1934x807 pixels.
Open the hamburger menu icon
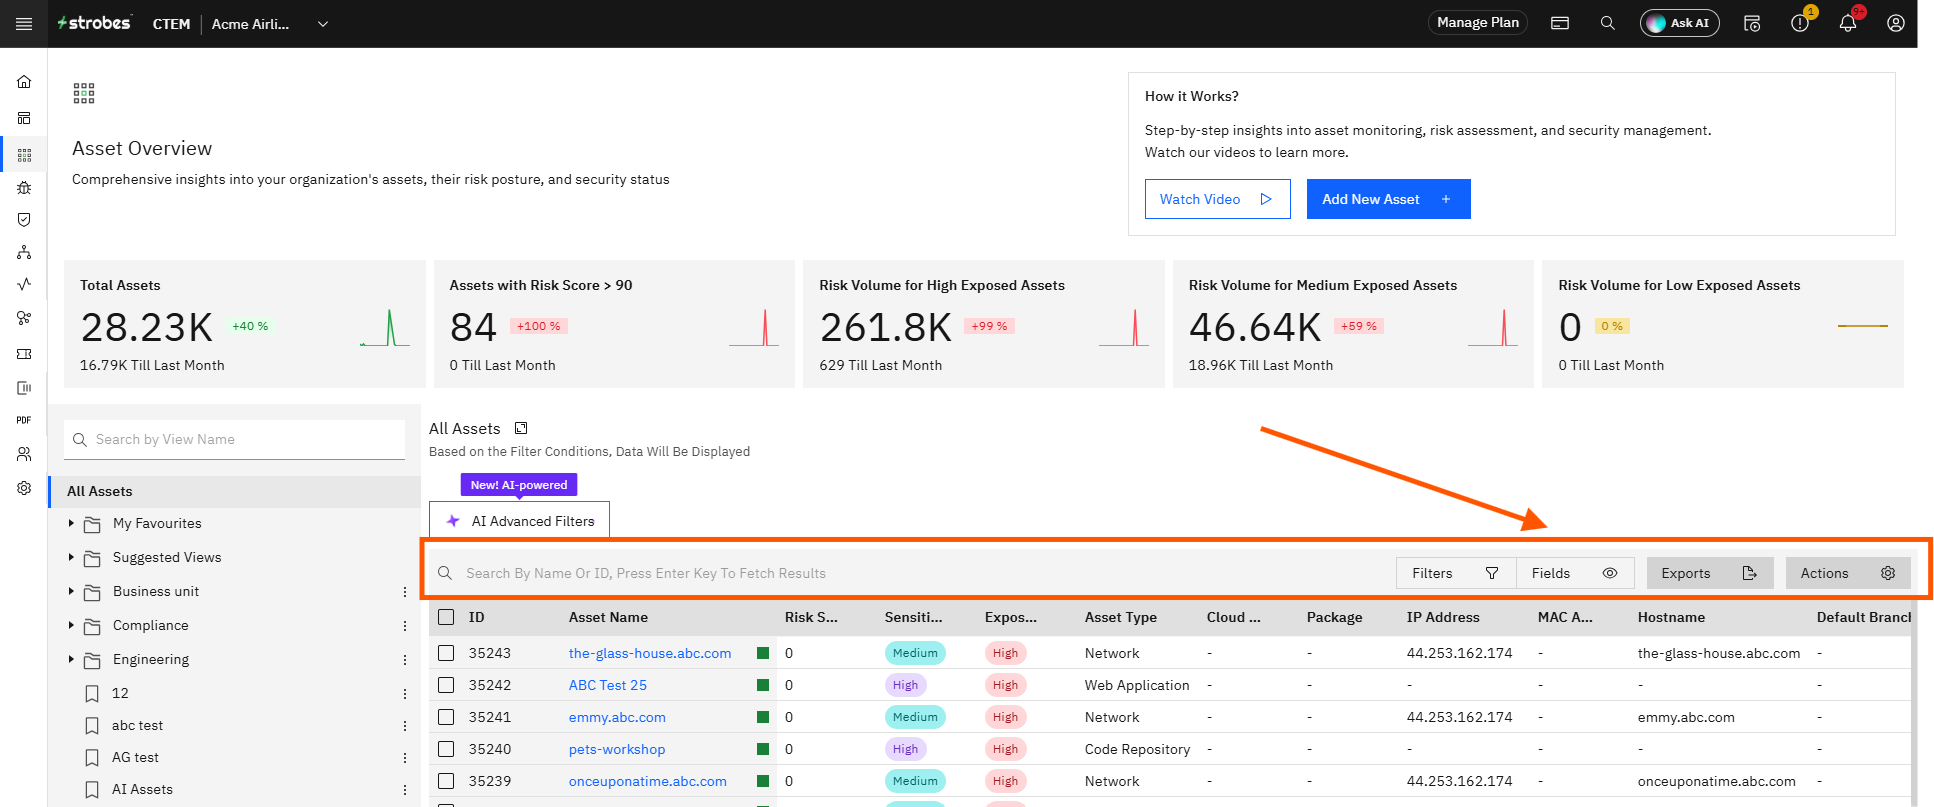(24, 24)
